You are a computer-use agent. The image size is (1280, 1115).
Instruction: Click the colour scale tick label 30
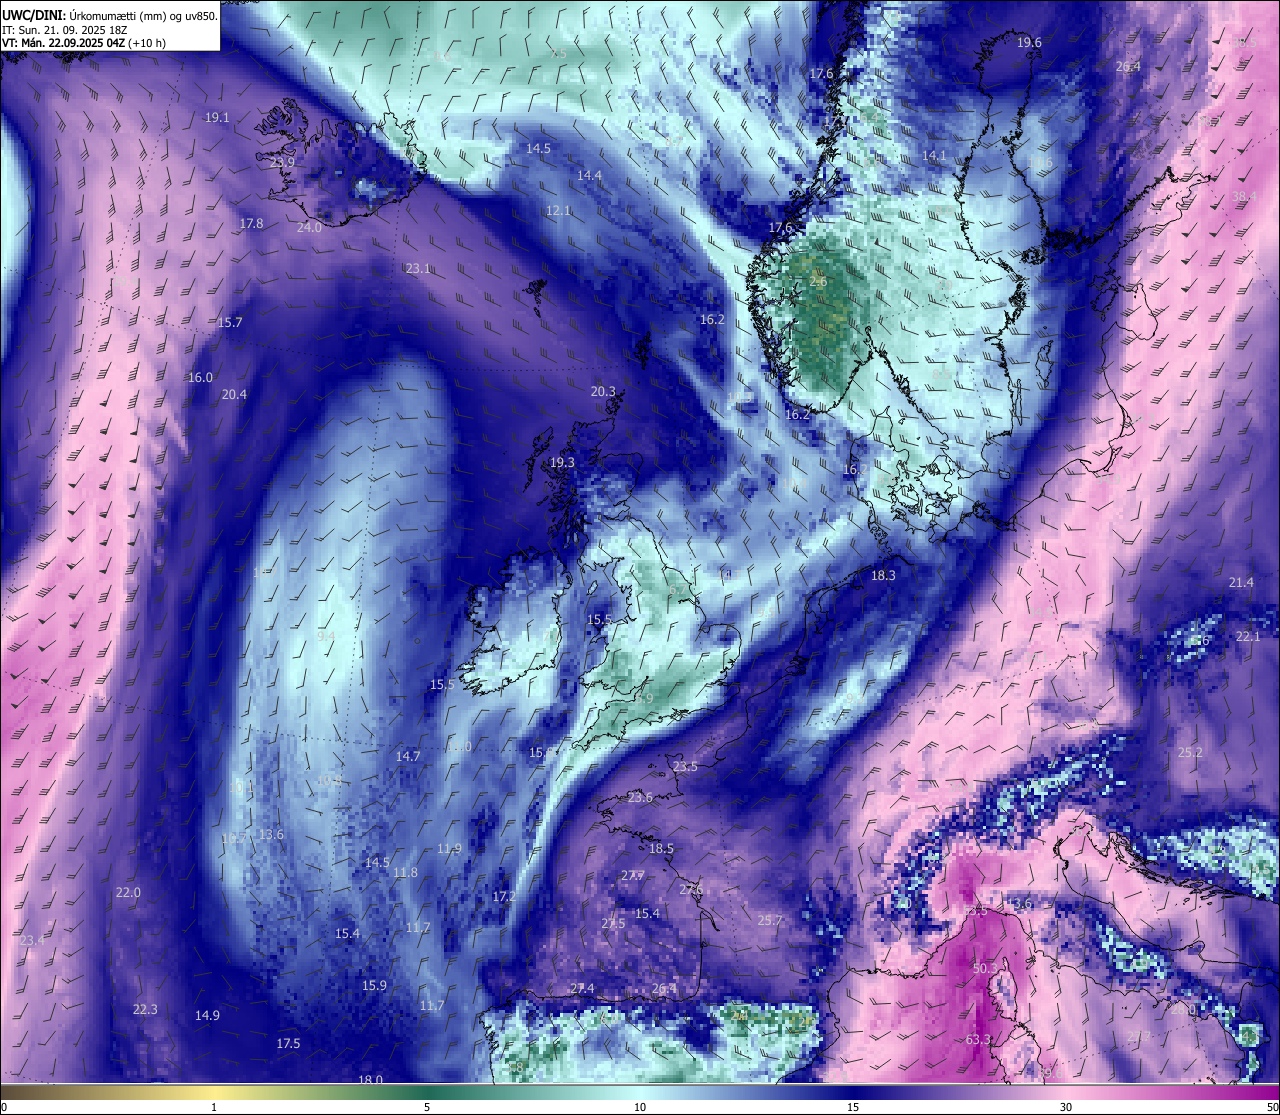tap(1066, 1107)
